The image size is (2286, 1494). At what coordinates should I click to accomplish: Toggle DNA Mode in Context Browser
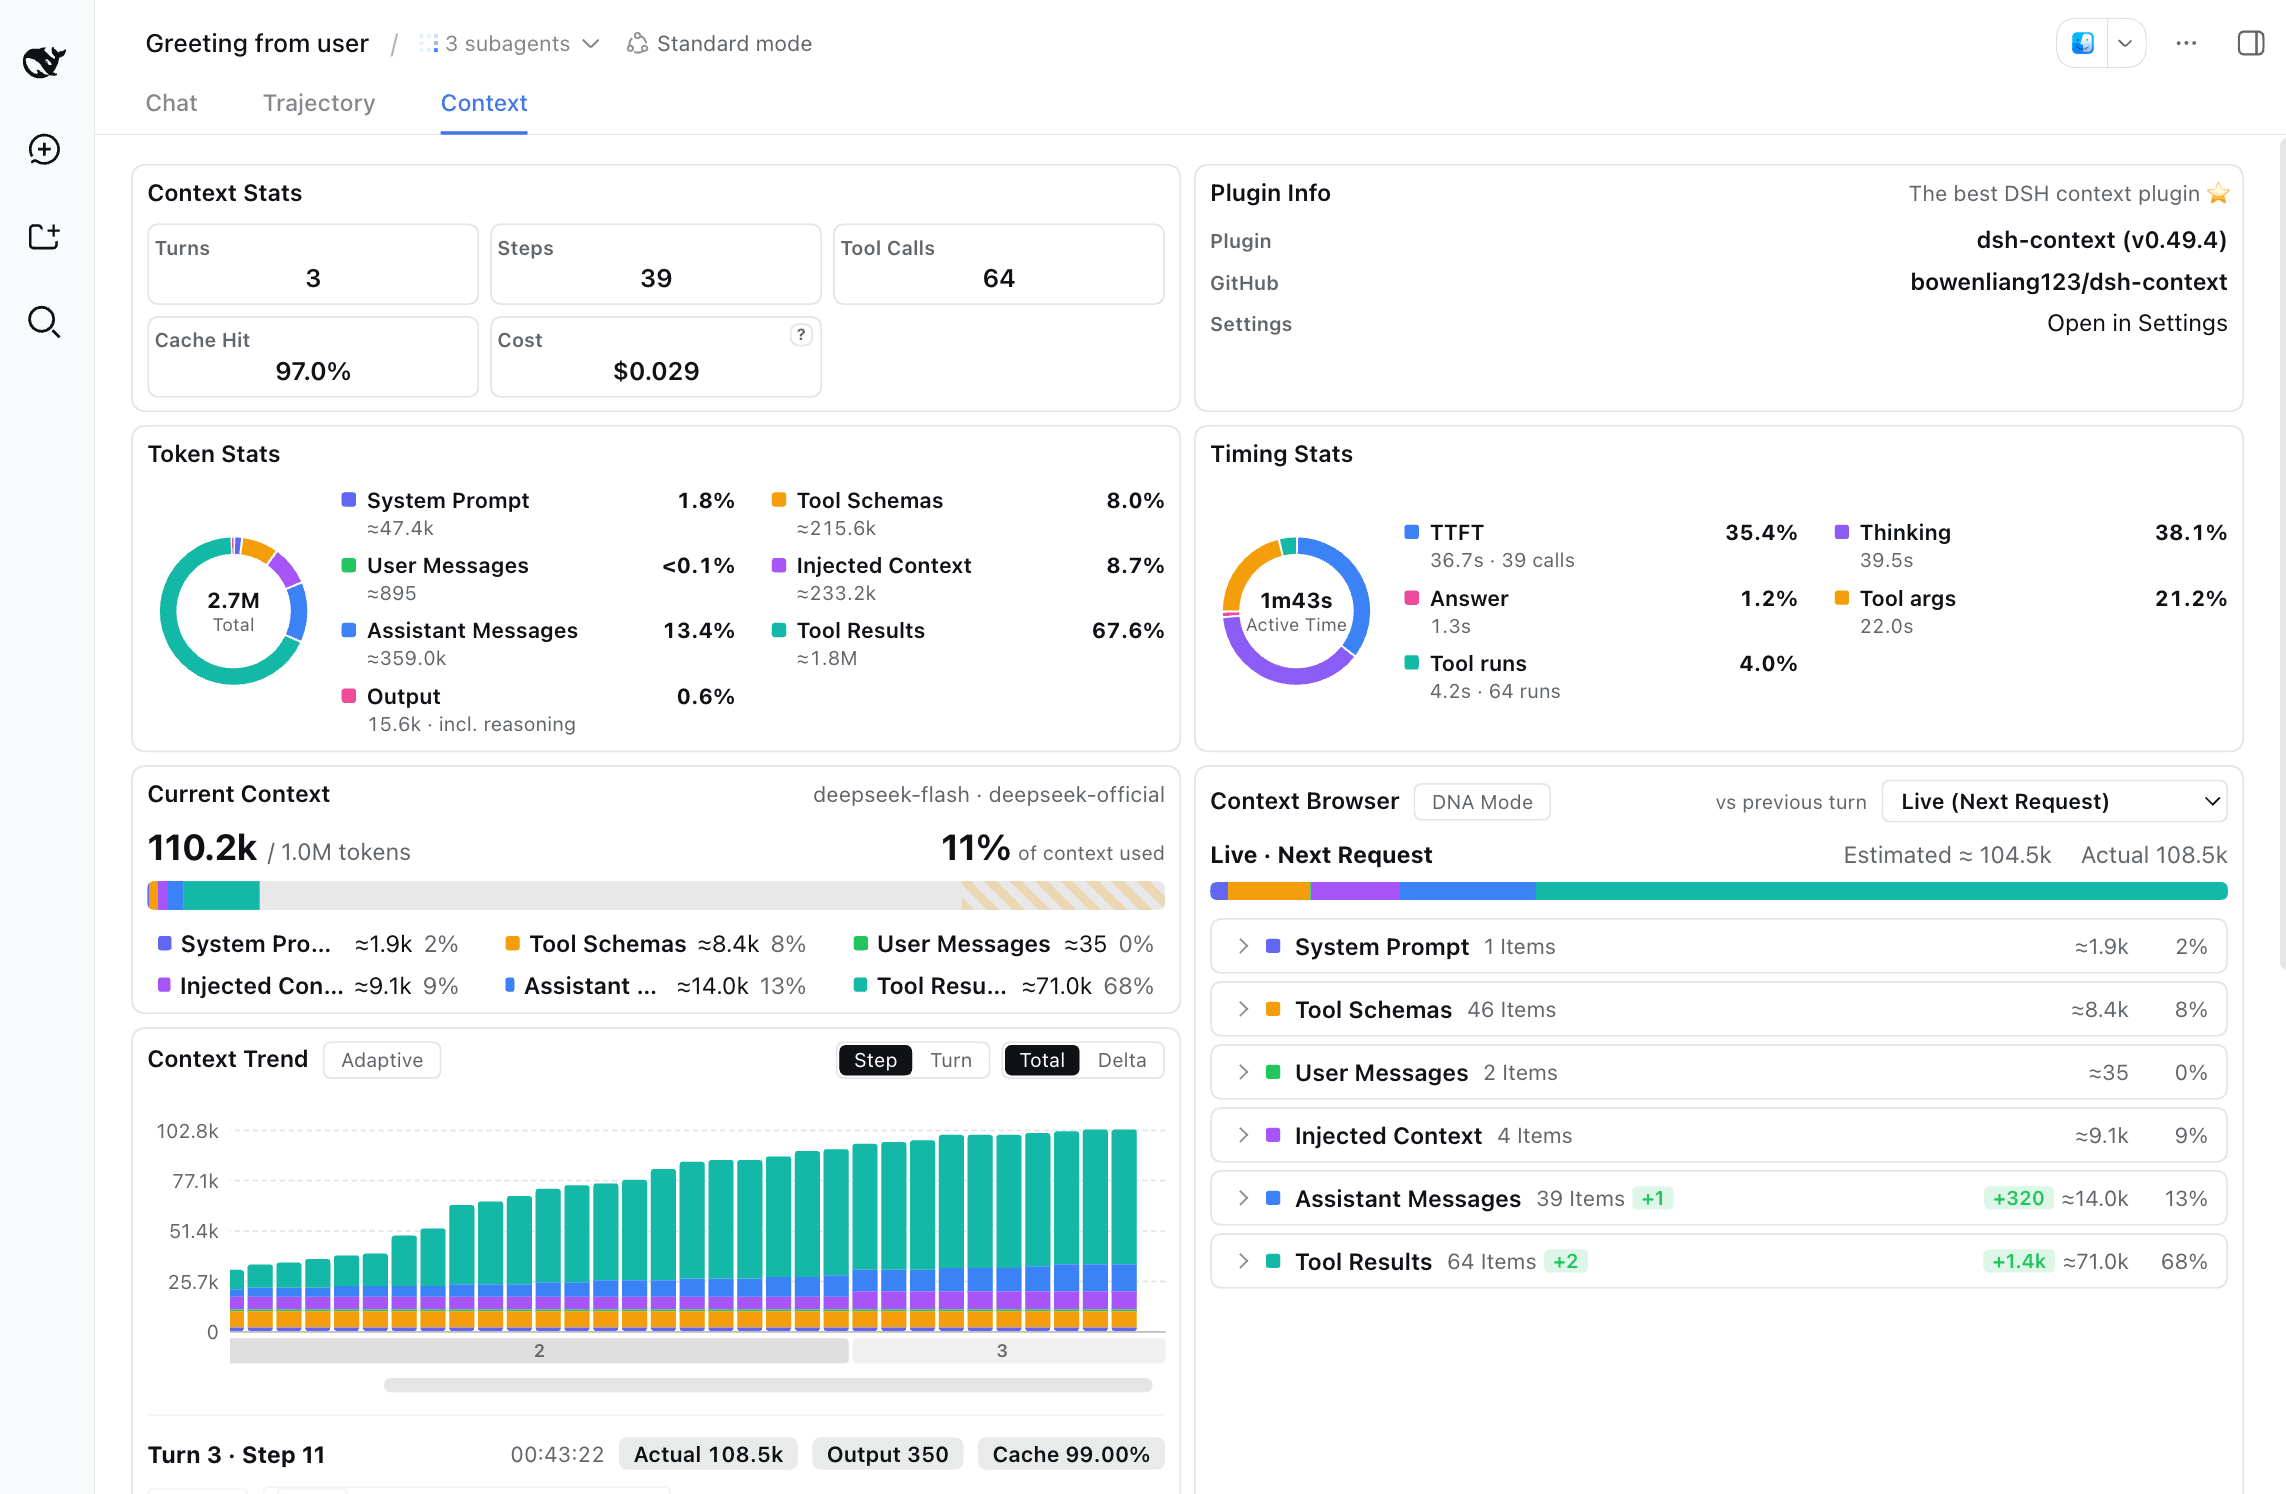pyautogui.click(x=1482, y=802)
